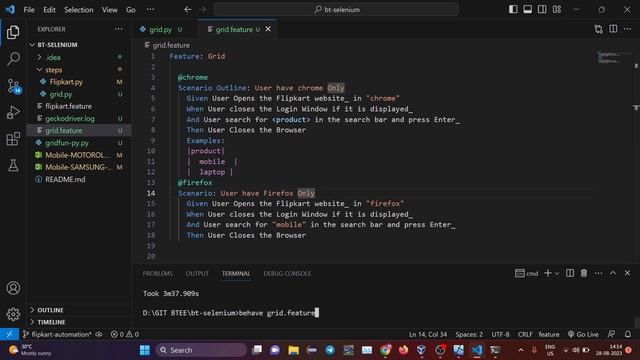Open the Accounts menu icon
This screenshot has width=640, height=360.
[x=13, y=288]
